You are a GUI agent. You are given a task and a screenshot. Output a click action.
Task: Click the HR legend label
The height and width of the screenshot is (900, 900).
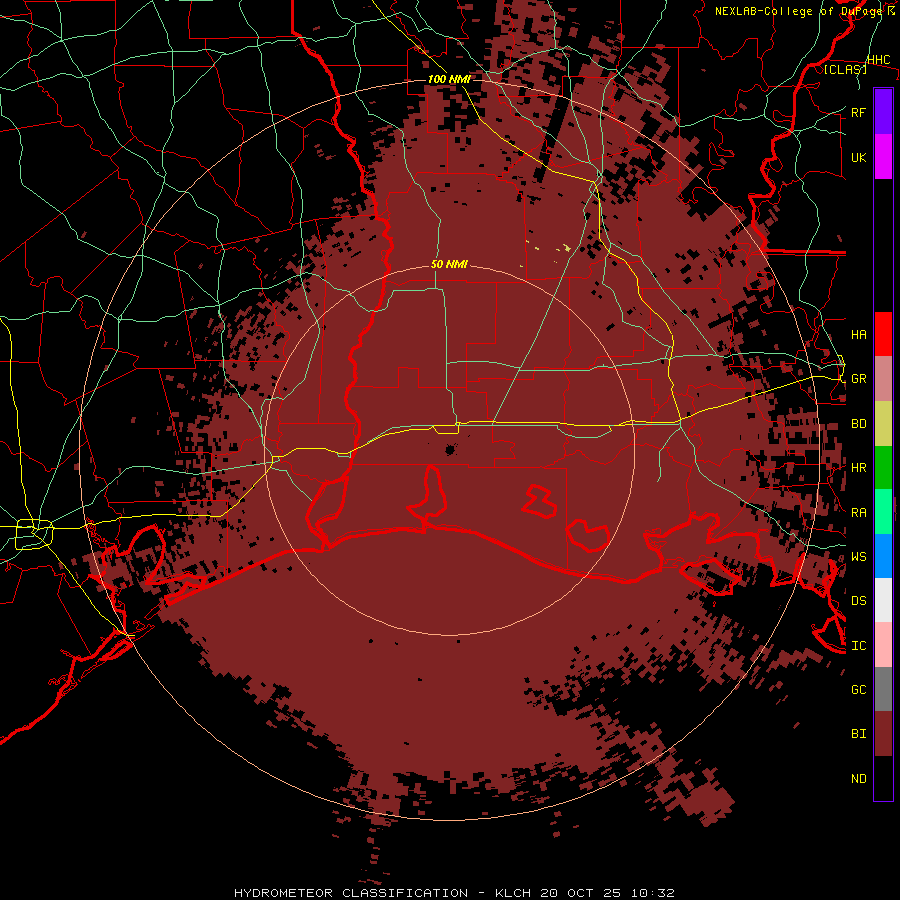pyautogui.click(x=859, y=468)
